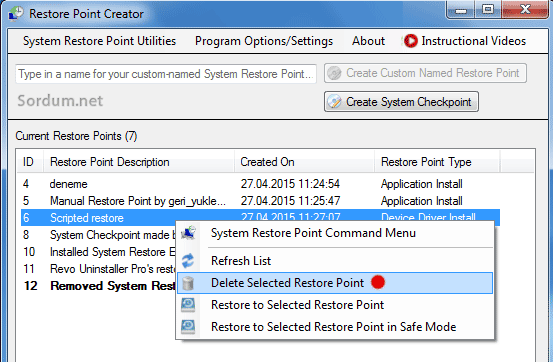
Task: Click the custom restore point name field
Action: pos(166,74)
